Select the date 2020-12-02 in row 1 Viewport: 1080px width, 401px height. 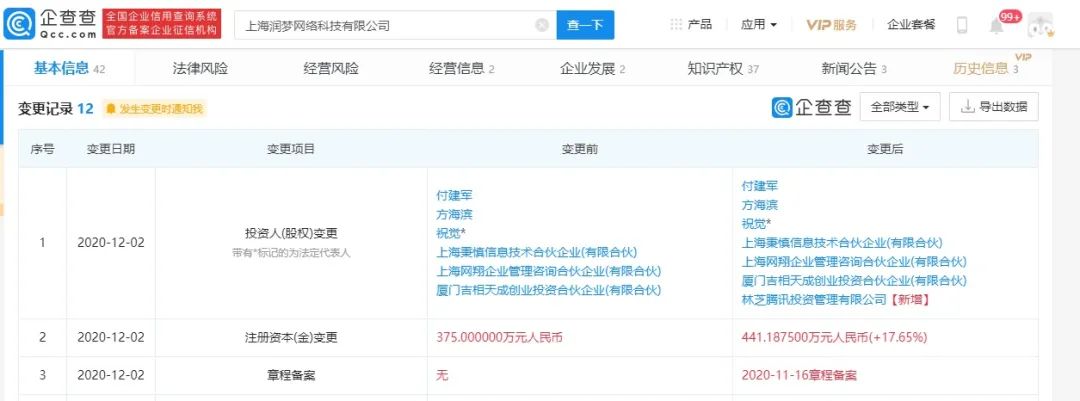111,243
